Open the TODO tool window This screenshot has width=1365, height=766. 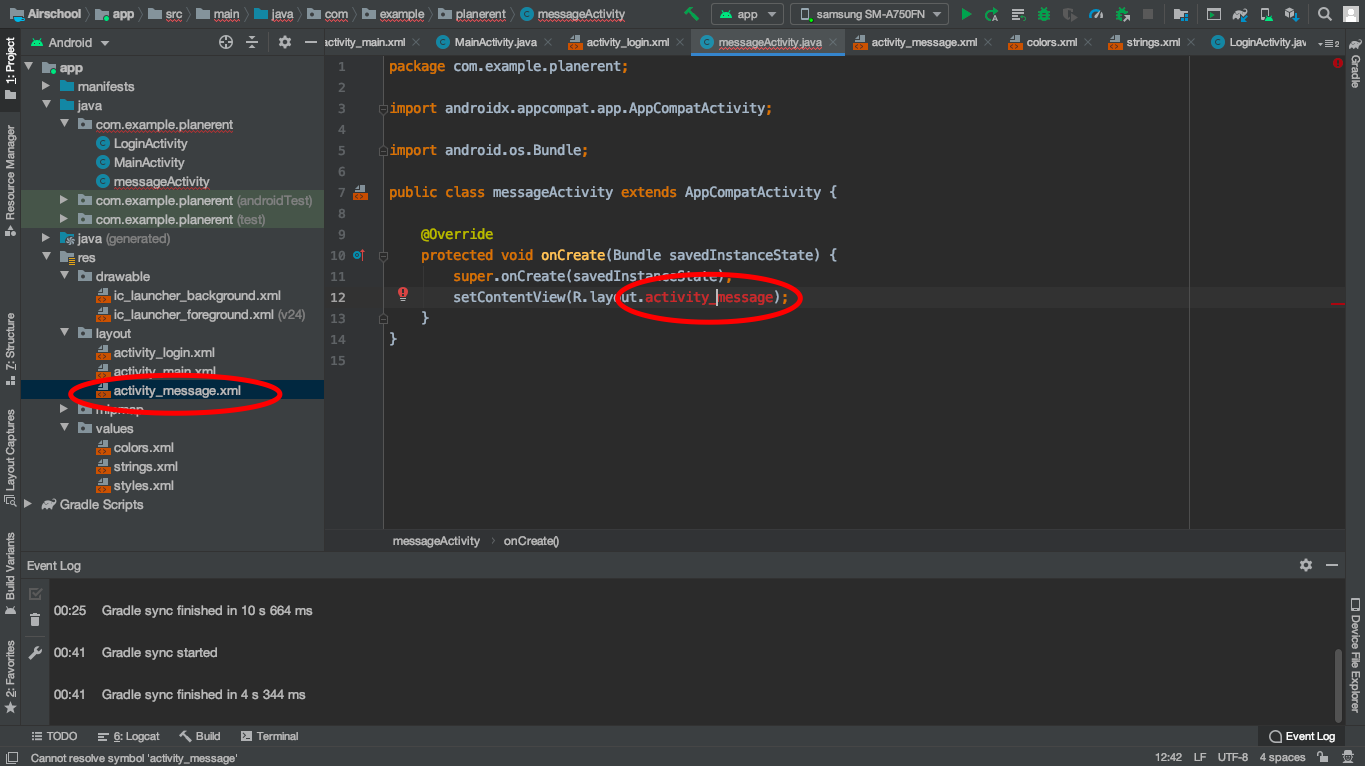click(53, 736)
